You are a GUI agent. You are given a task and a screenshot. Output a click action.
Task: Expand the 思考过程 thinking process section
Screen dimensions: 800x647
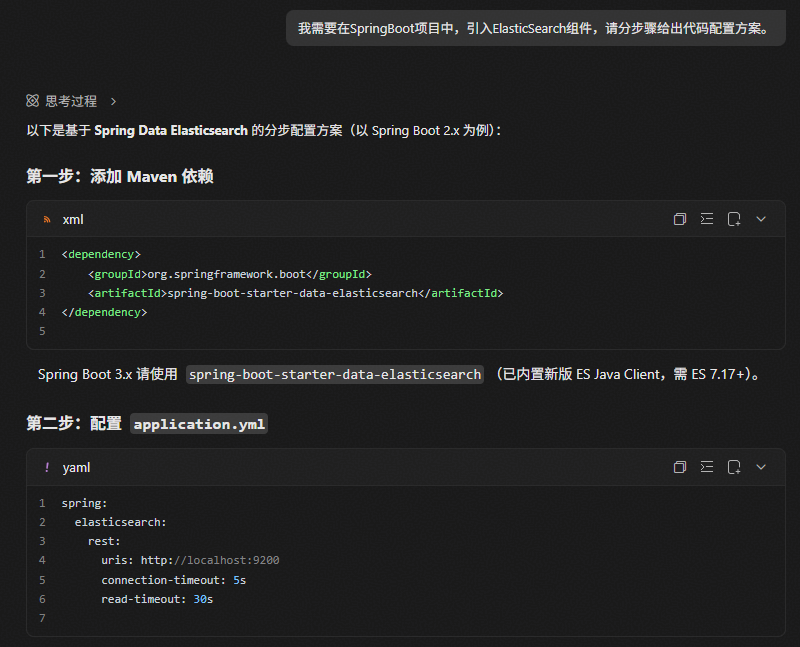tap(113, 102)
